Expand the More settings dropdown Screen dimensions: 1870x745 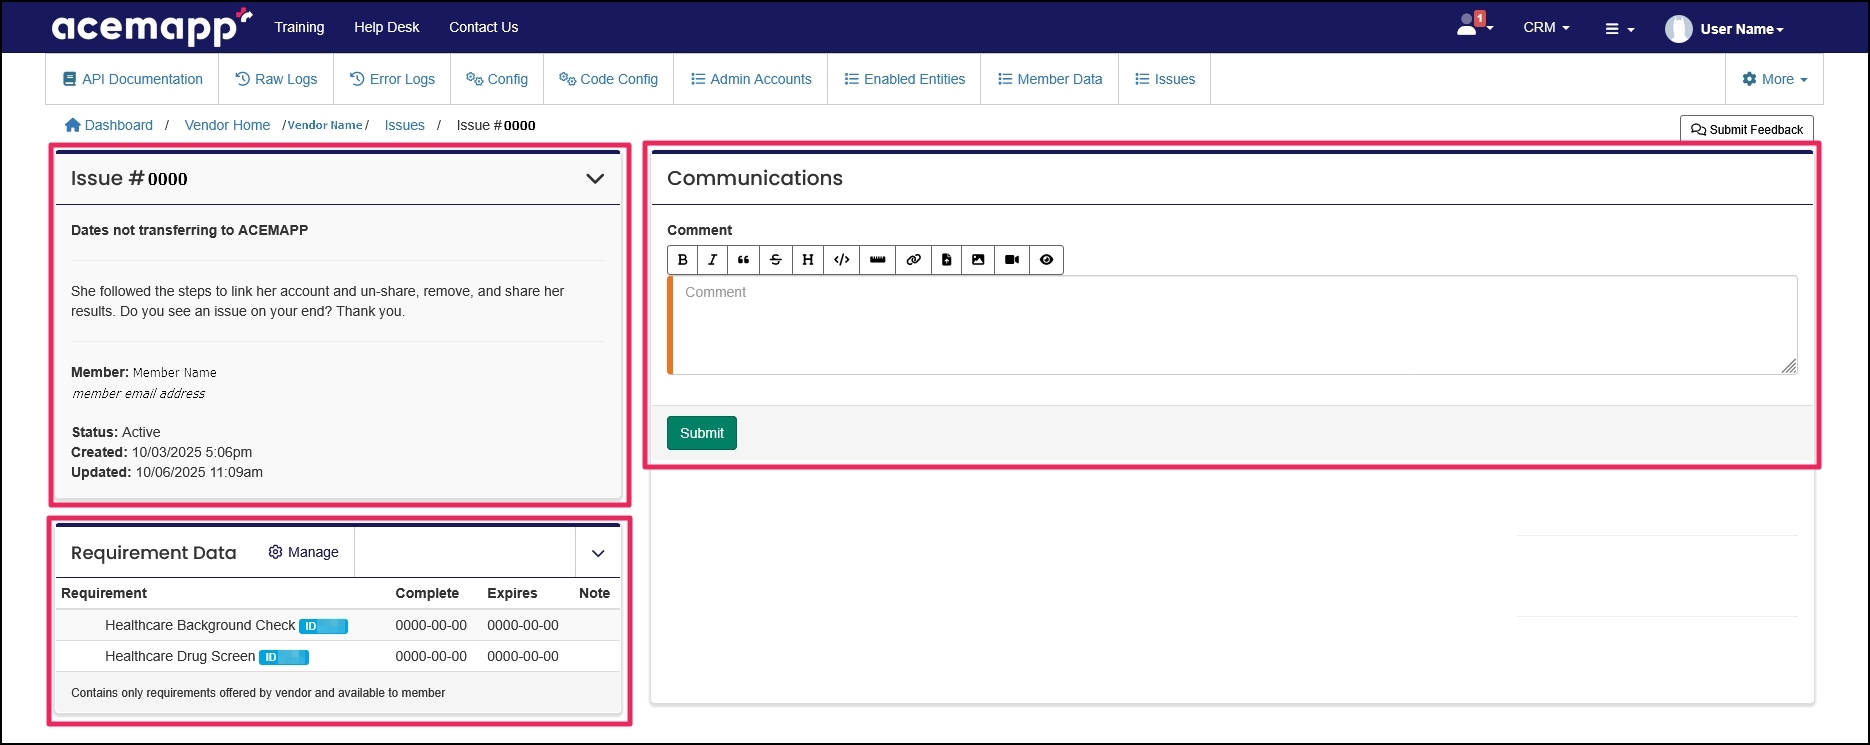1775,79
